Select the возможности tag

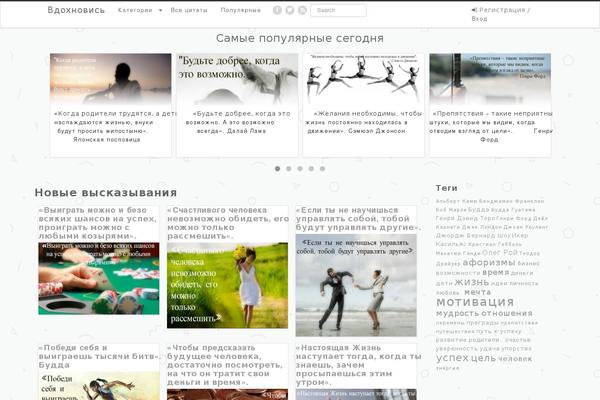click(458, 273)
